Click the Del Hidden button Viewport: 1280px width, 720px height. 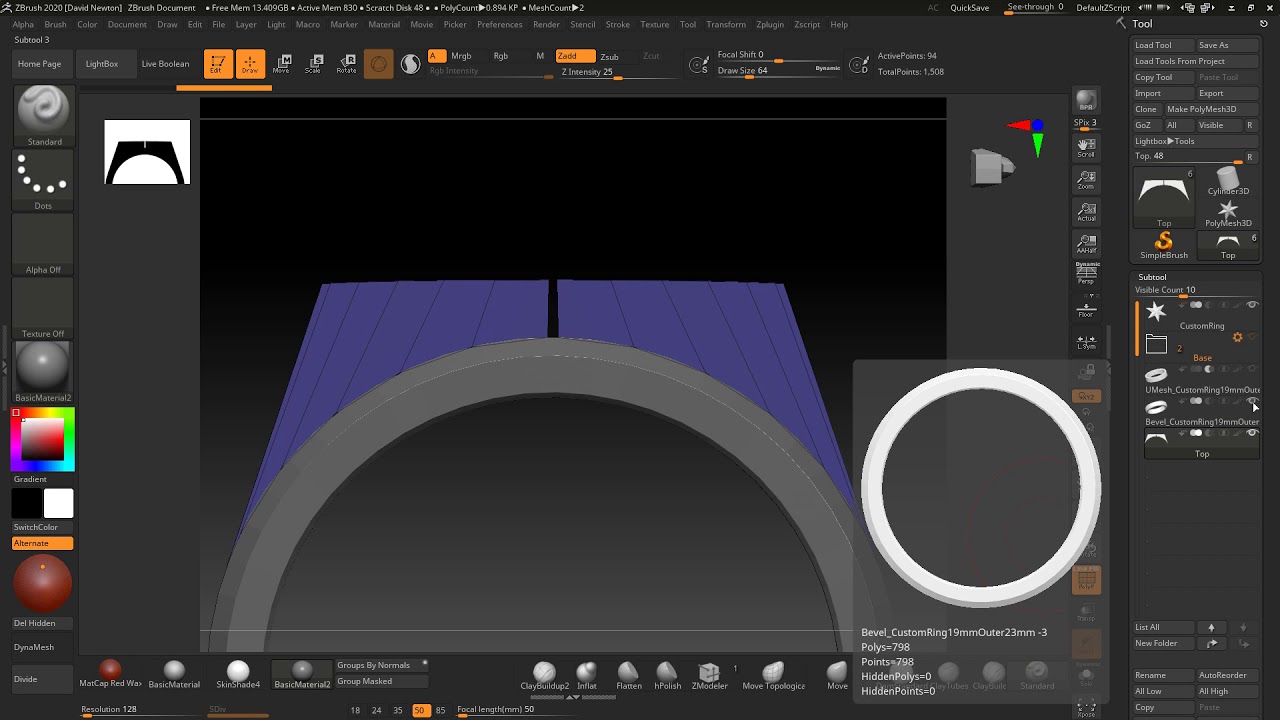(x=42, y=623)
